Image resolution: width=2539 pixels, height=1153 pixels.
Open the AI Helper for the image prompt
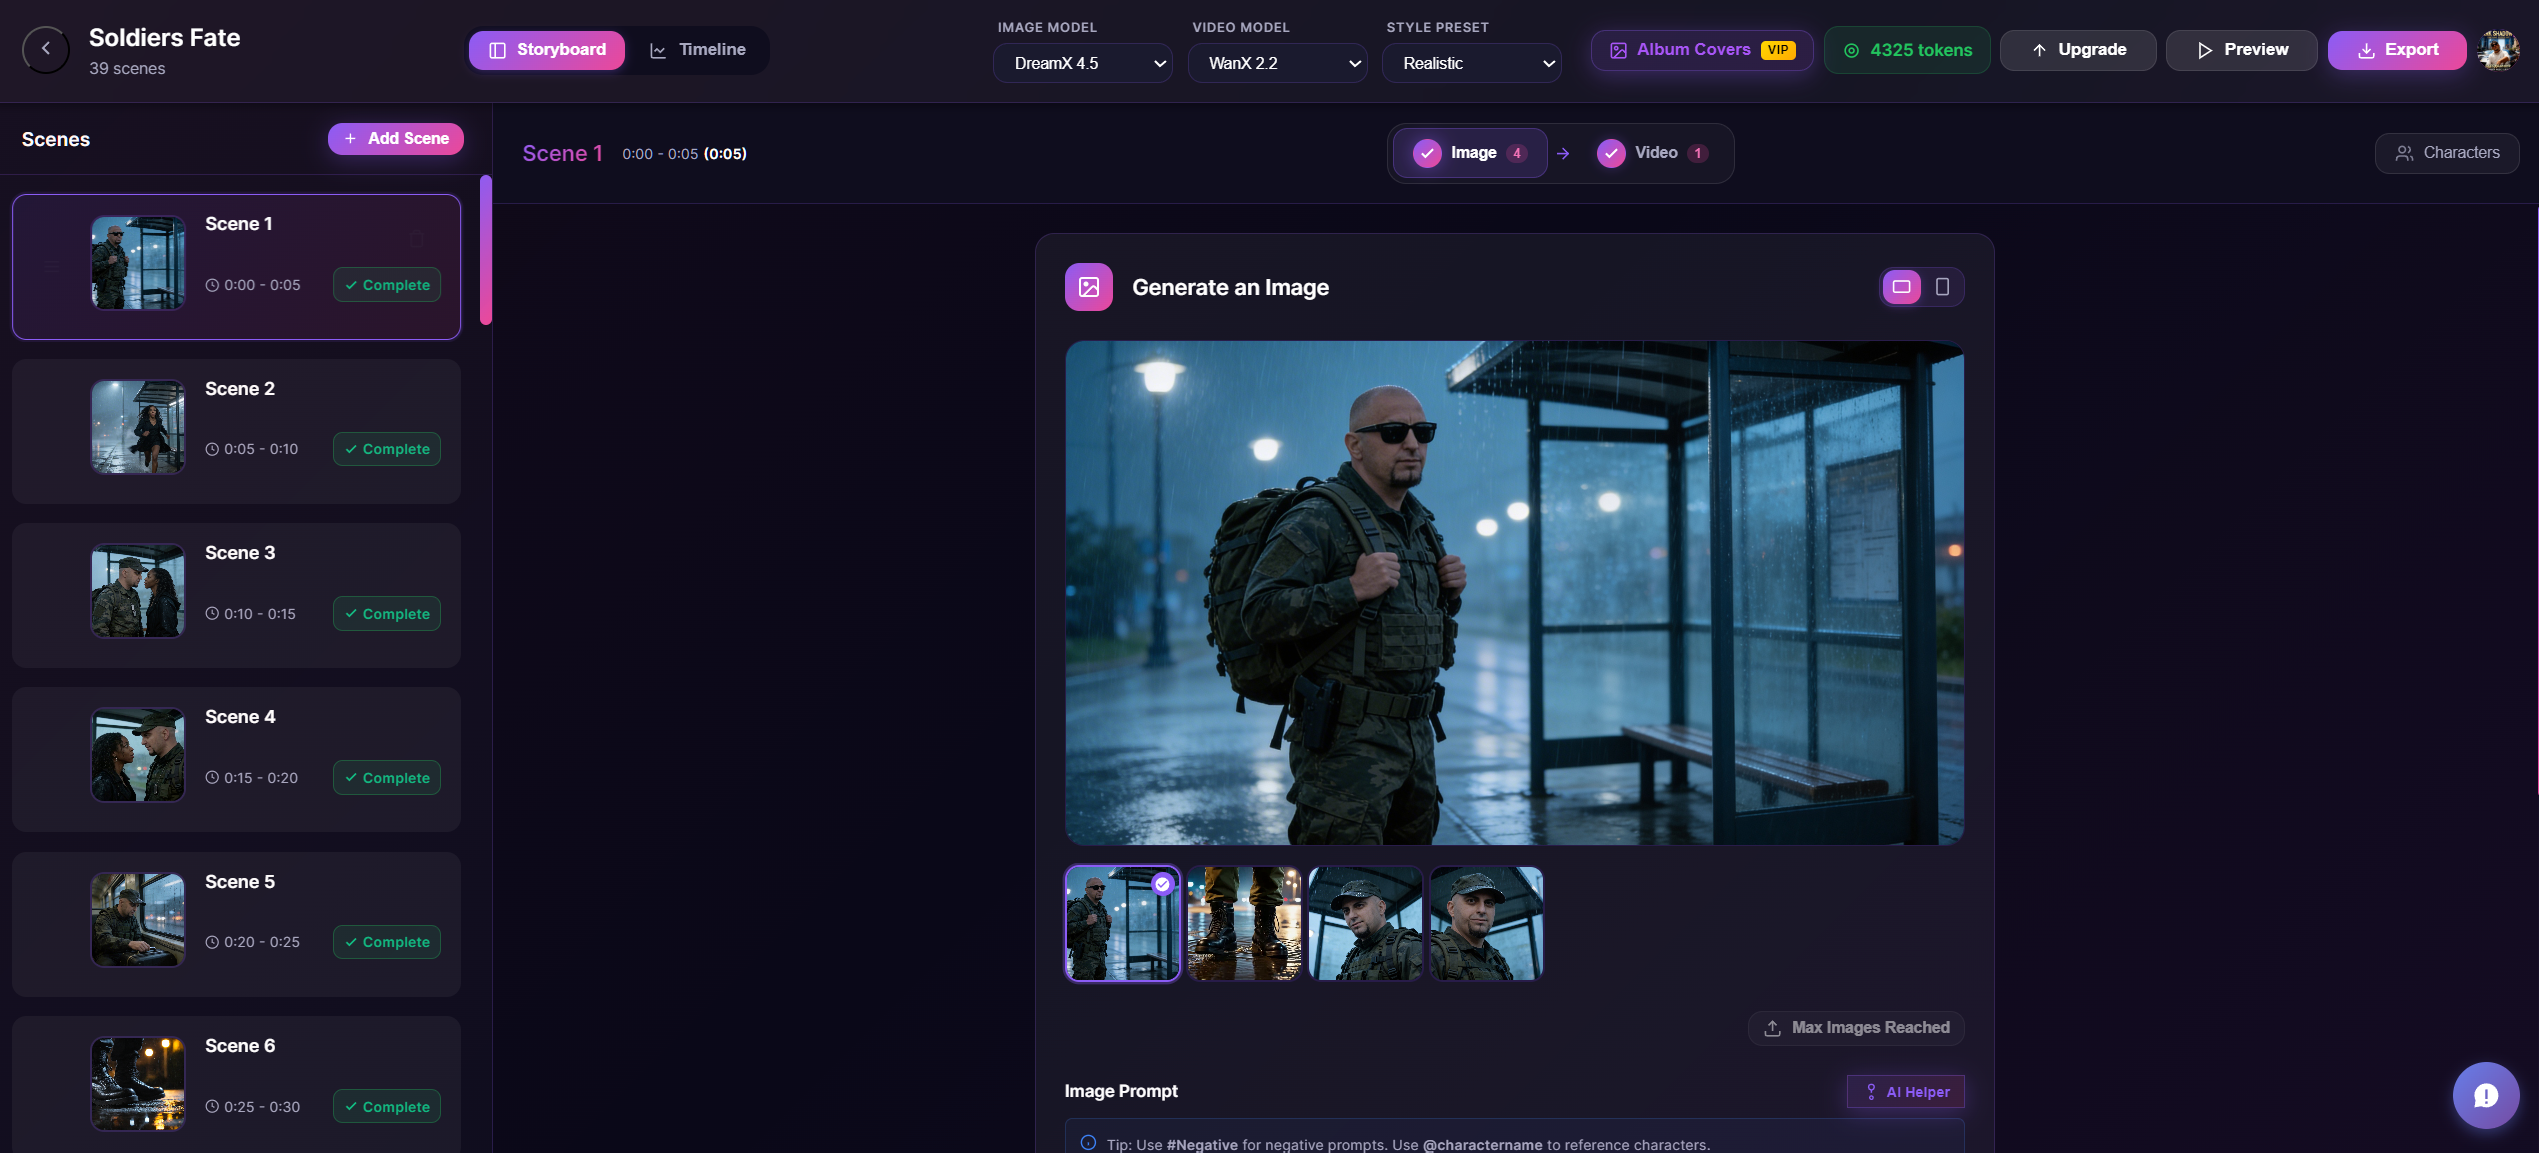(1905, 1091)
